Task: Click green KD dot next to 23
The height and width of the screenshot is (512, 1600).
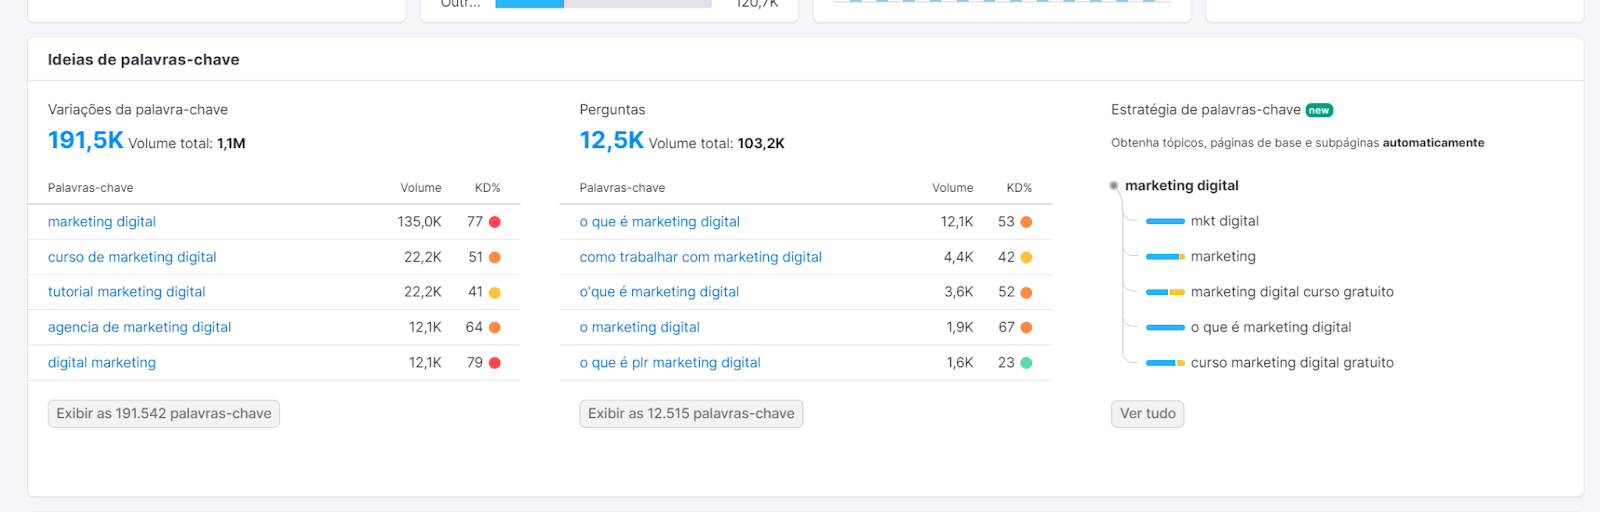Action: tap(1026, 363)
